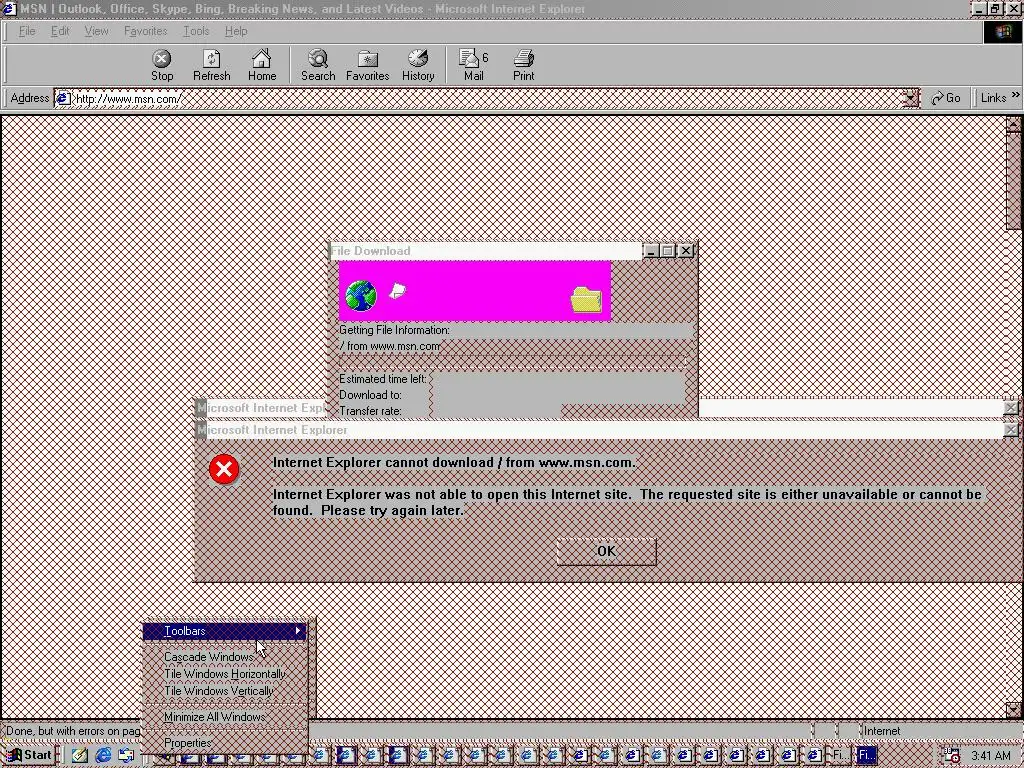The image size is (1024, 768).
Task: Open the Tools menu
Action: pos(196,31)
